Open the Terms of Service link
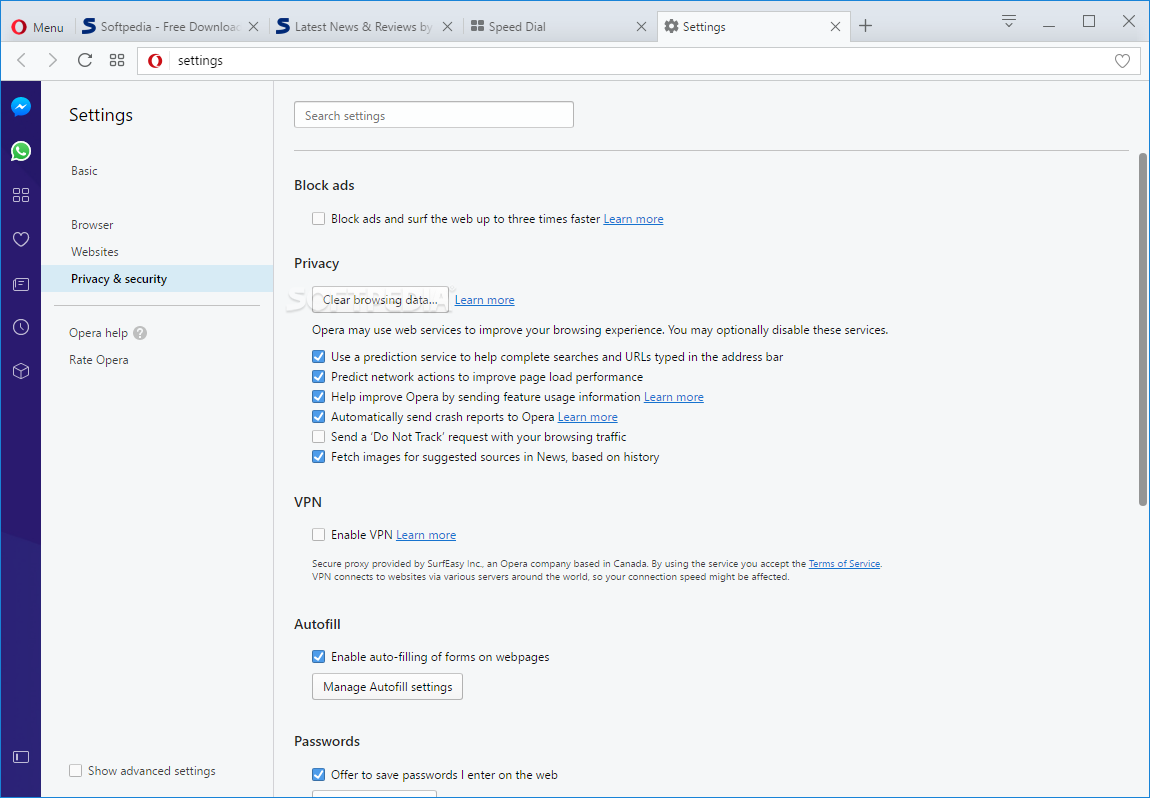The image size is (1150, 798). pyautogui.click(x=844, y=563)
